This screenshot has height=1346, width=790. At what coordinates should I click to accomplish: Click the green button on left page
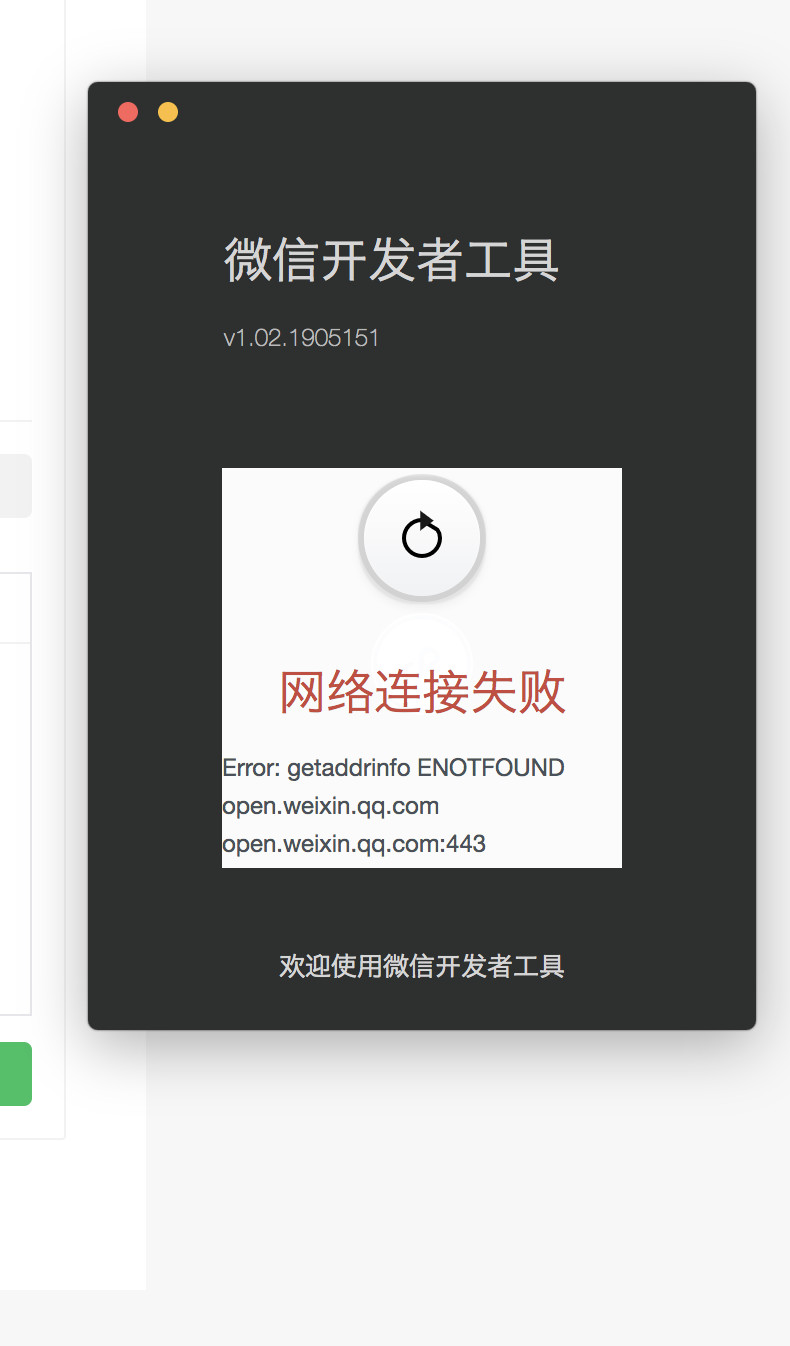pos(16,1074)
